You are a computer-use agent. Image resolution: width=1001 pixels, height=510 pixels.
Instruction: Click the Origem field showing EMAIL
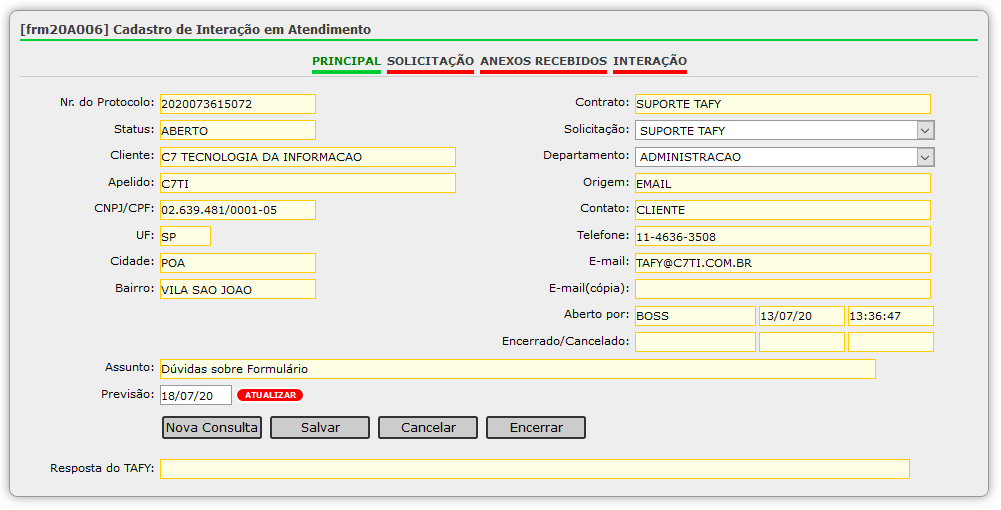pyautogui.click(x=783, y=183)
